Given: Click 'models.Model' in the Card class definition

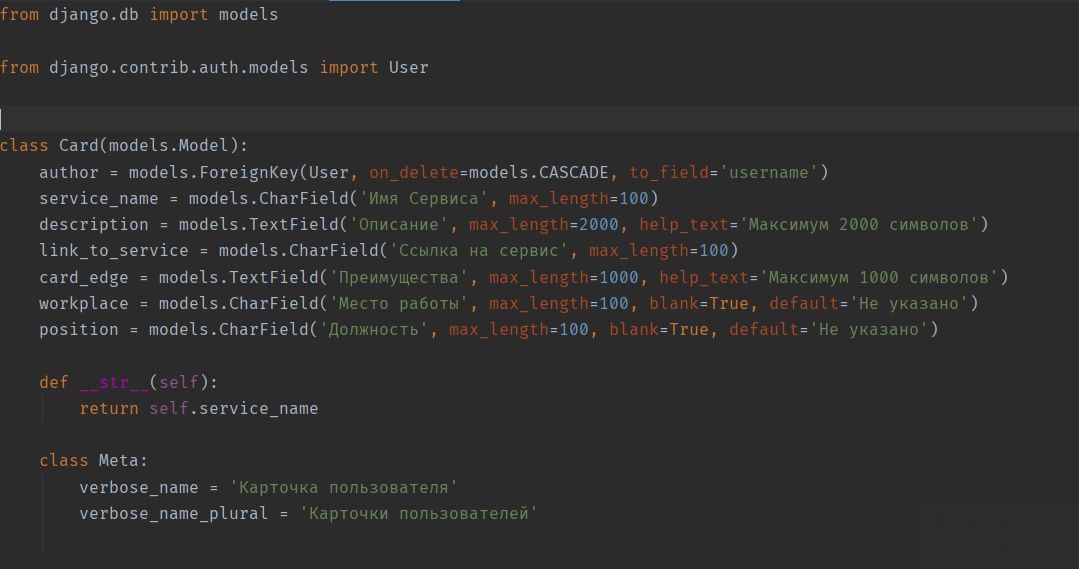Looking at the screenshot, I should point(169,146).
